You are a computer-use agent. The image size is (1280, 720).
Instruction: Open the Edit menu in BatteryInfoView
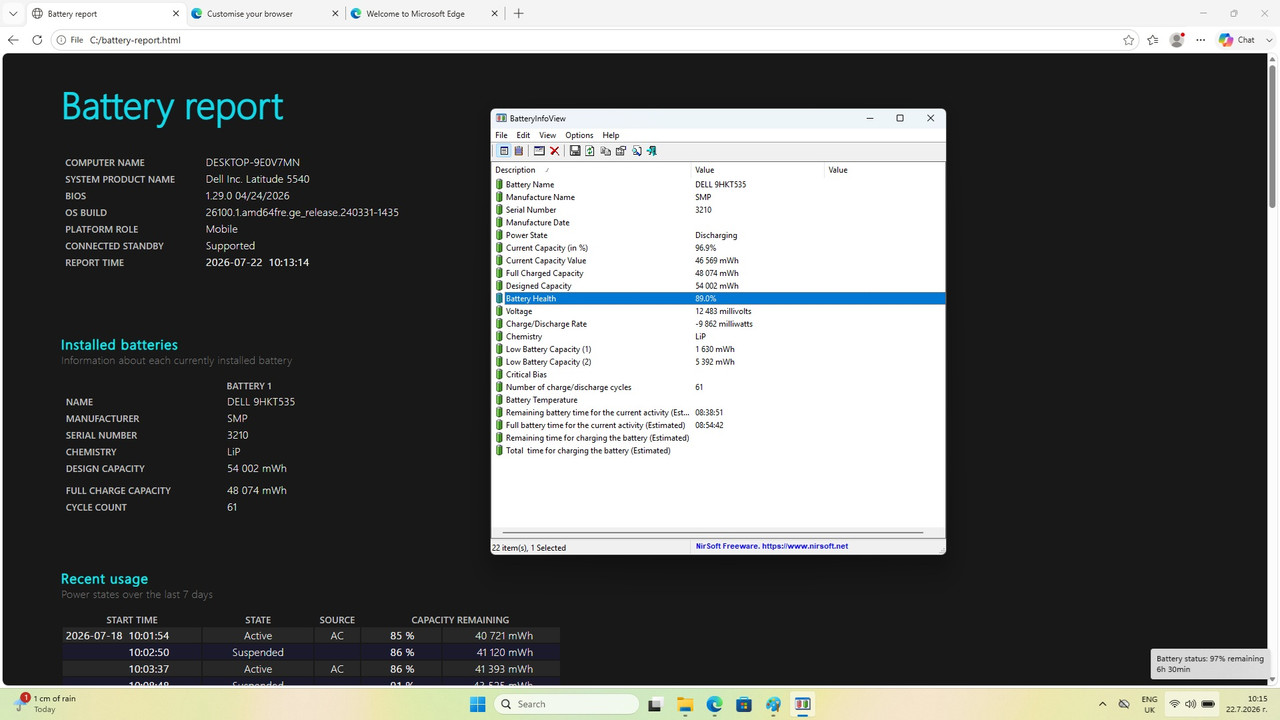(523, 135)
